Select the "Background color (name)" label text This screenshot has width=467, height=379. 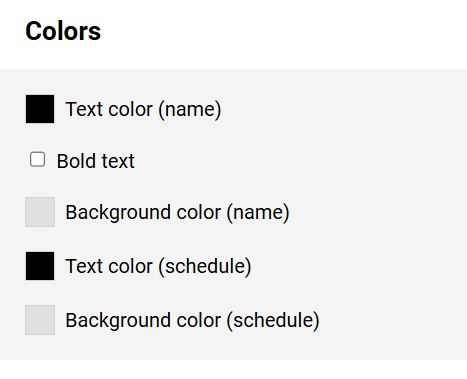[177, 212]
